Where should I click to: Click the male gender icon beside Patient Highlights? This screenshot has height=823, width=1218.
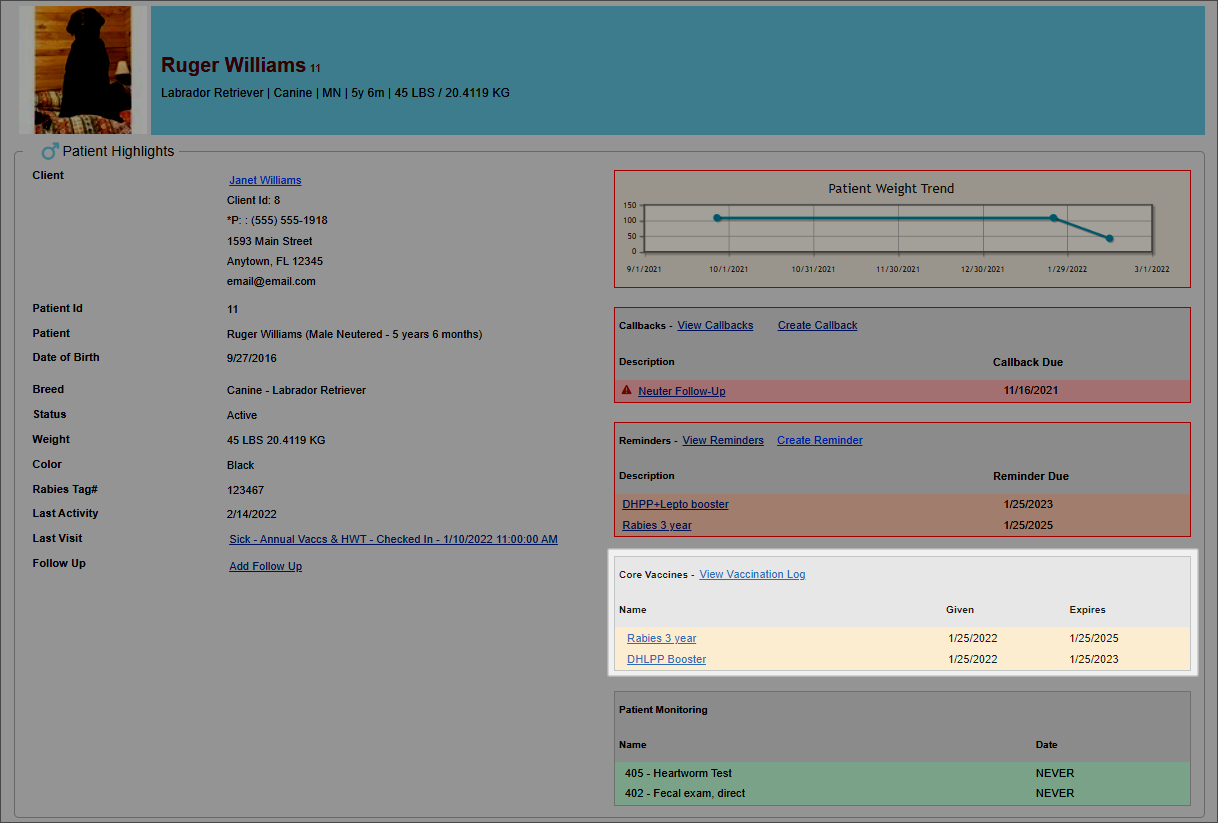point(49,151)
